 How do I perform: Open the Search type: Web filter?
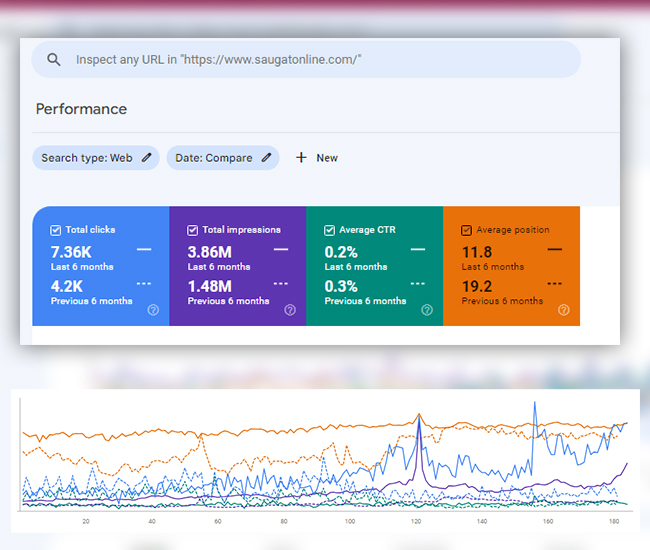(x=87, y=158)
